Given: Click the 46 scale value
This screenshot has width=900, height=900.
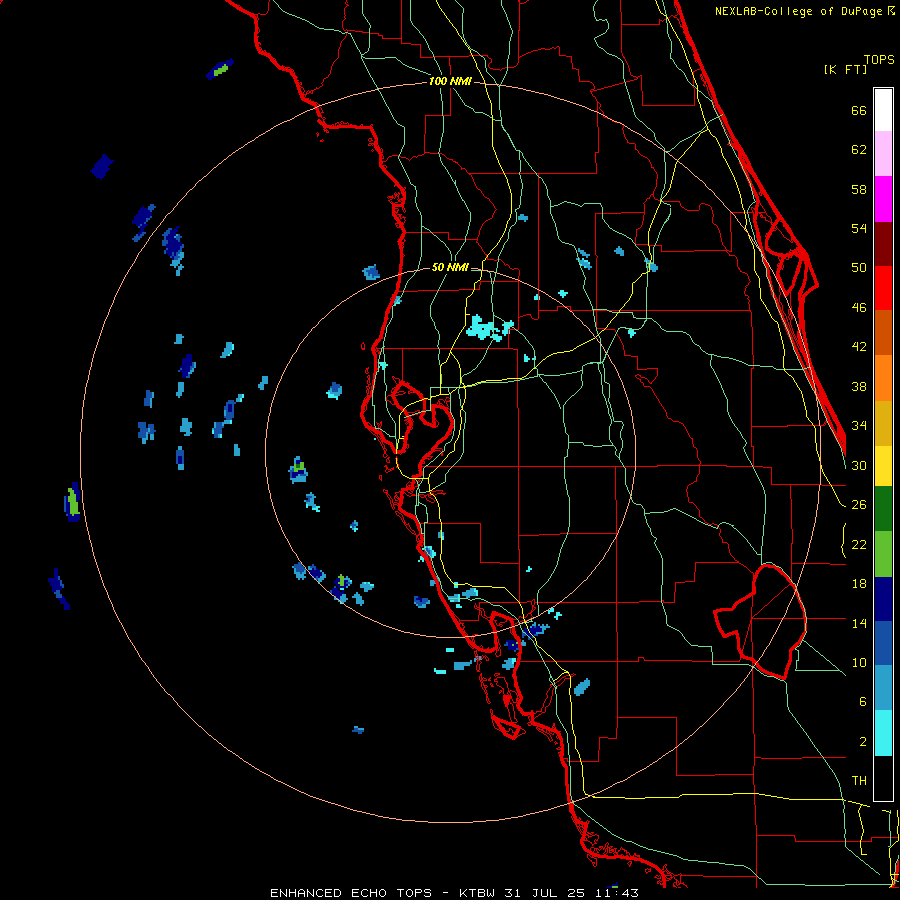Looking at the screenshot, I should (859, 308).
